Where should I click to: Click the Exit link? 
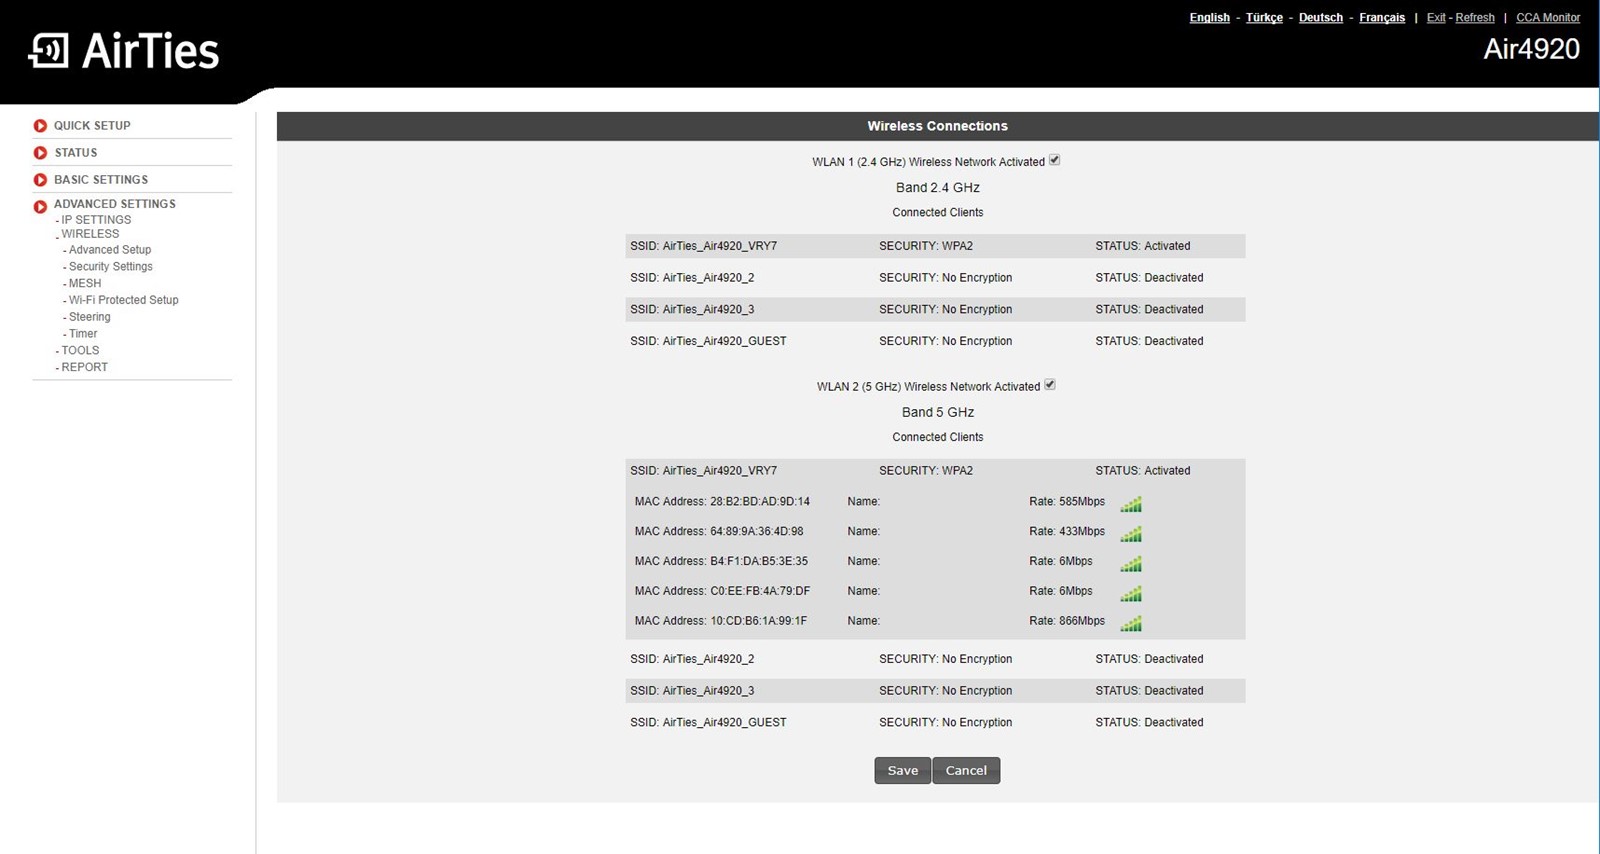coord(1436,18)
